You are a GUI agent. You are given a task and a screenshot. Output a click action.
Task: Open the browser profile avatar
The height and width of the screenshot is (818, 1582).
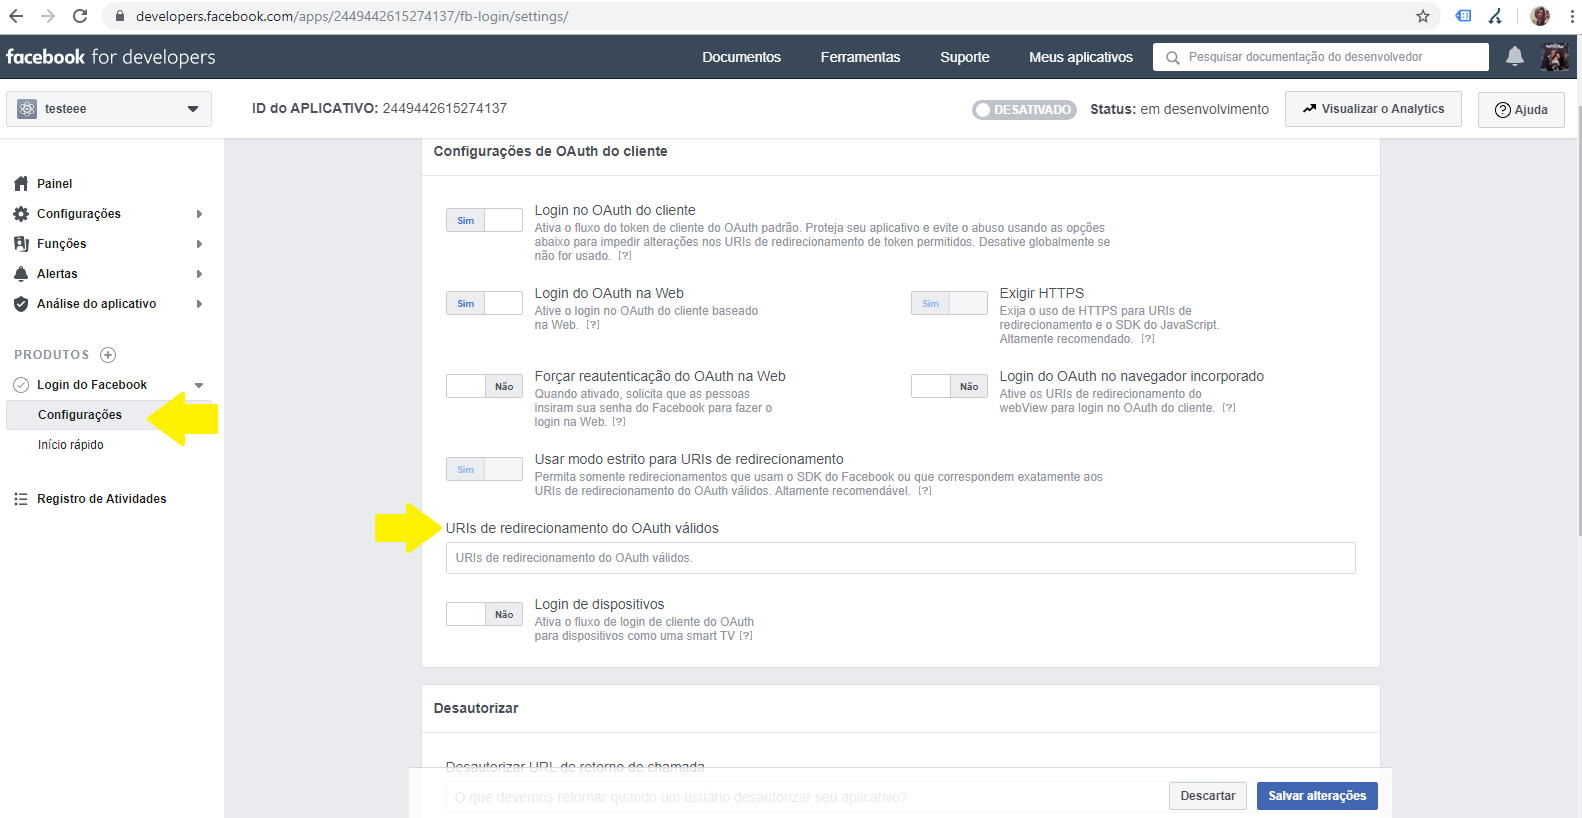(x=1540, y=16)
